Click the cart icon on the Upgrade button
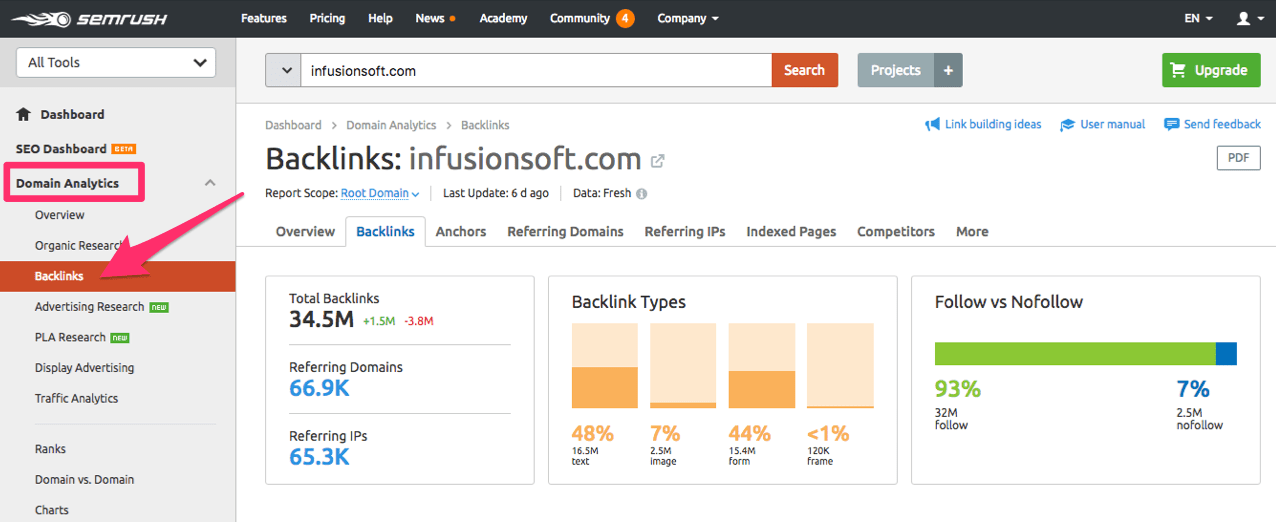This screenshot has height=522, width=1276. coord(1178,70)
